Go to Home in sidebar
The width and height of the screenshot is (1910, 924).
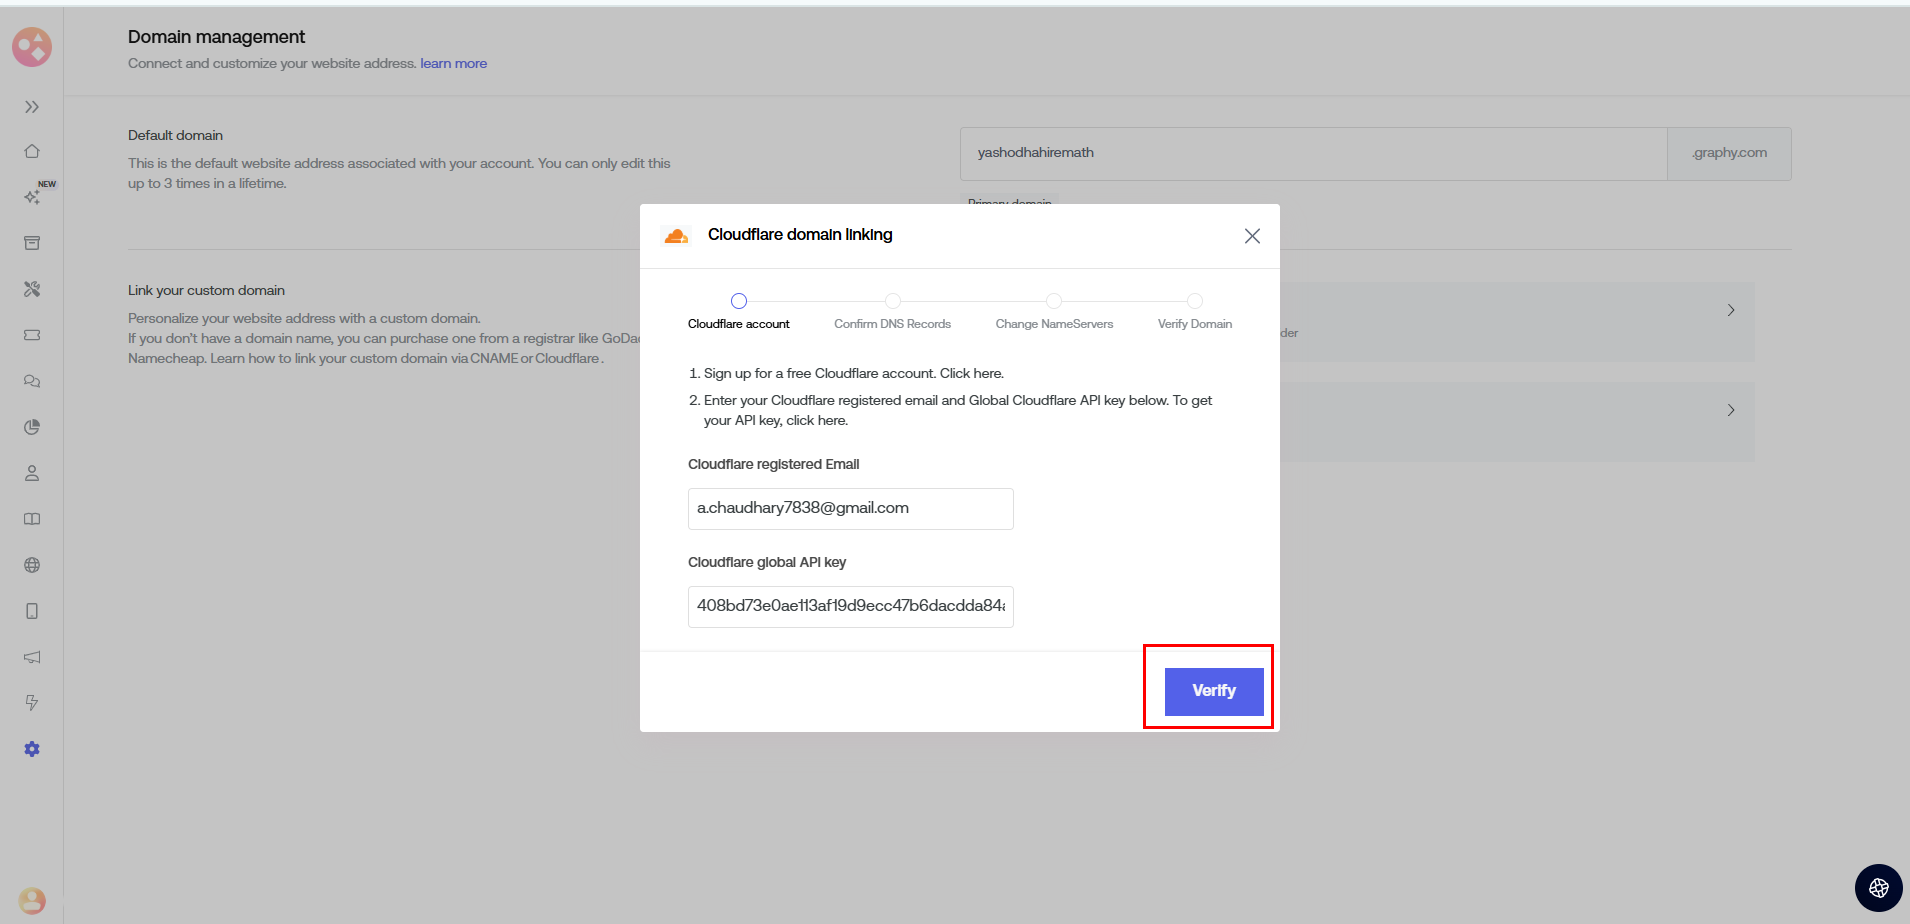click(32, 151)
